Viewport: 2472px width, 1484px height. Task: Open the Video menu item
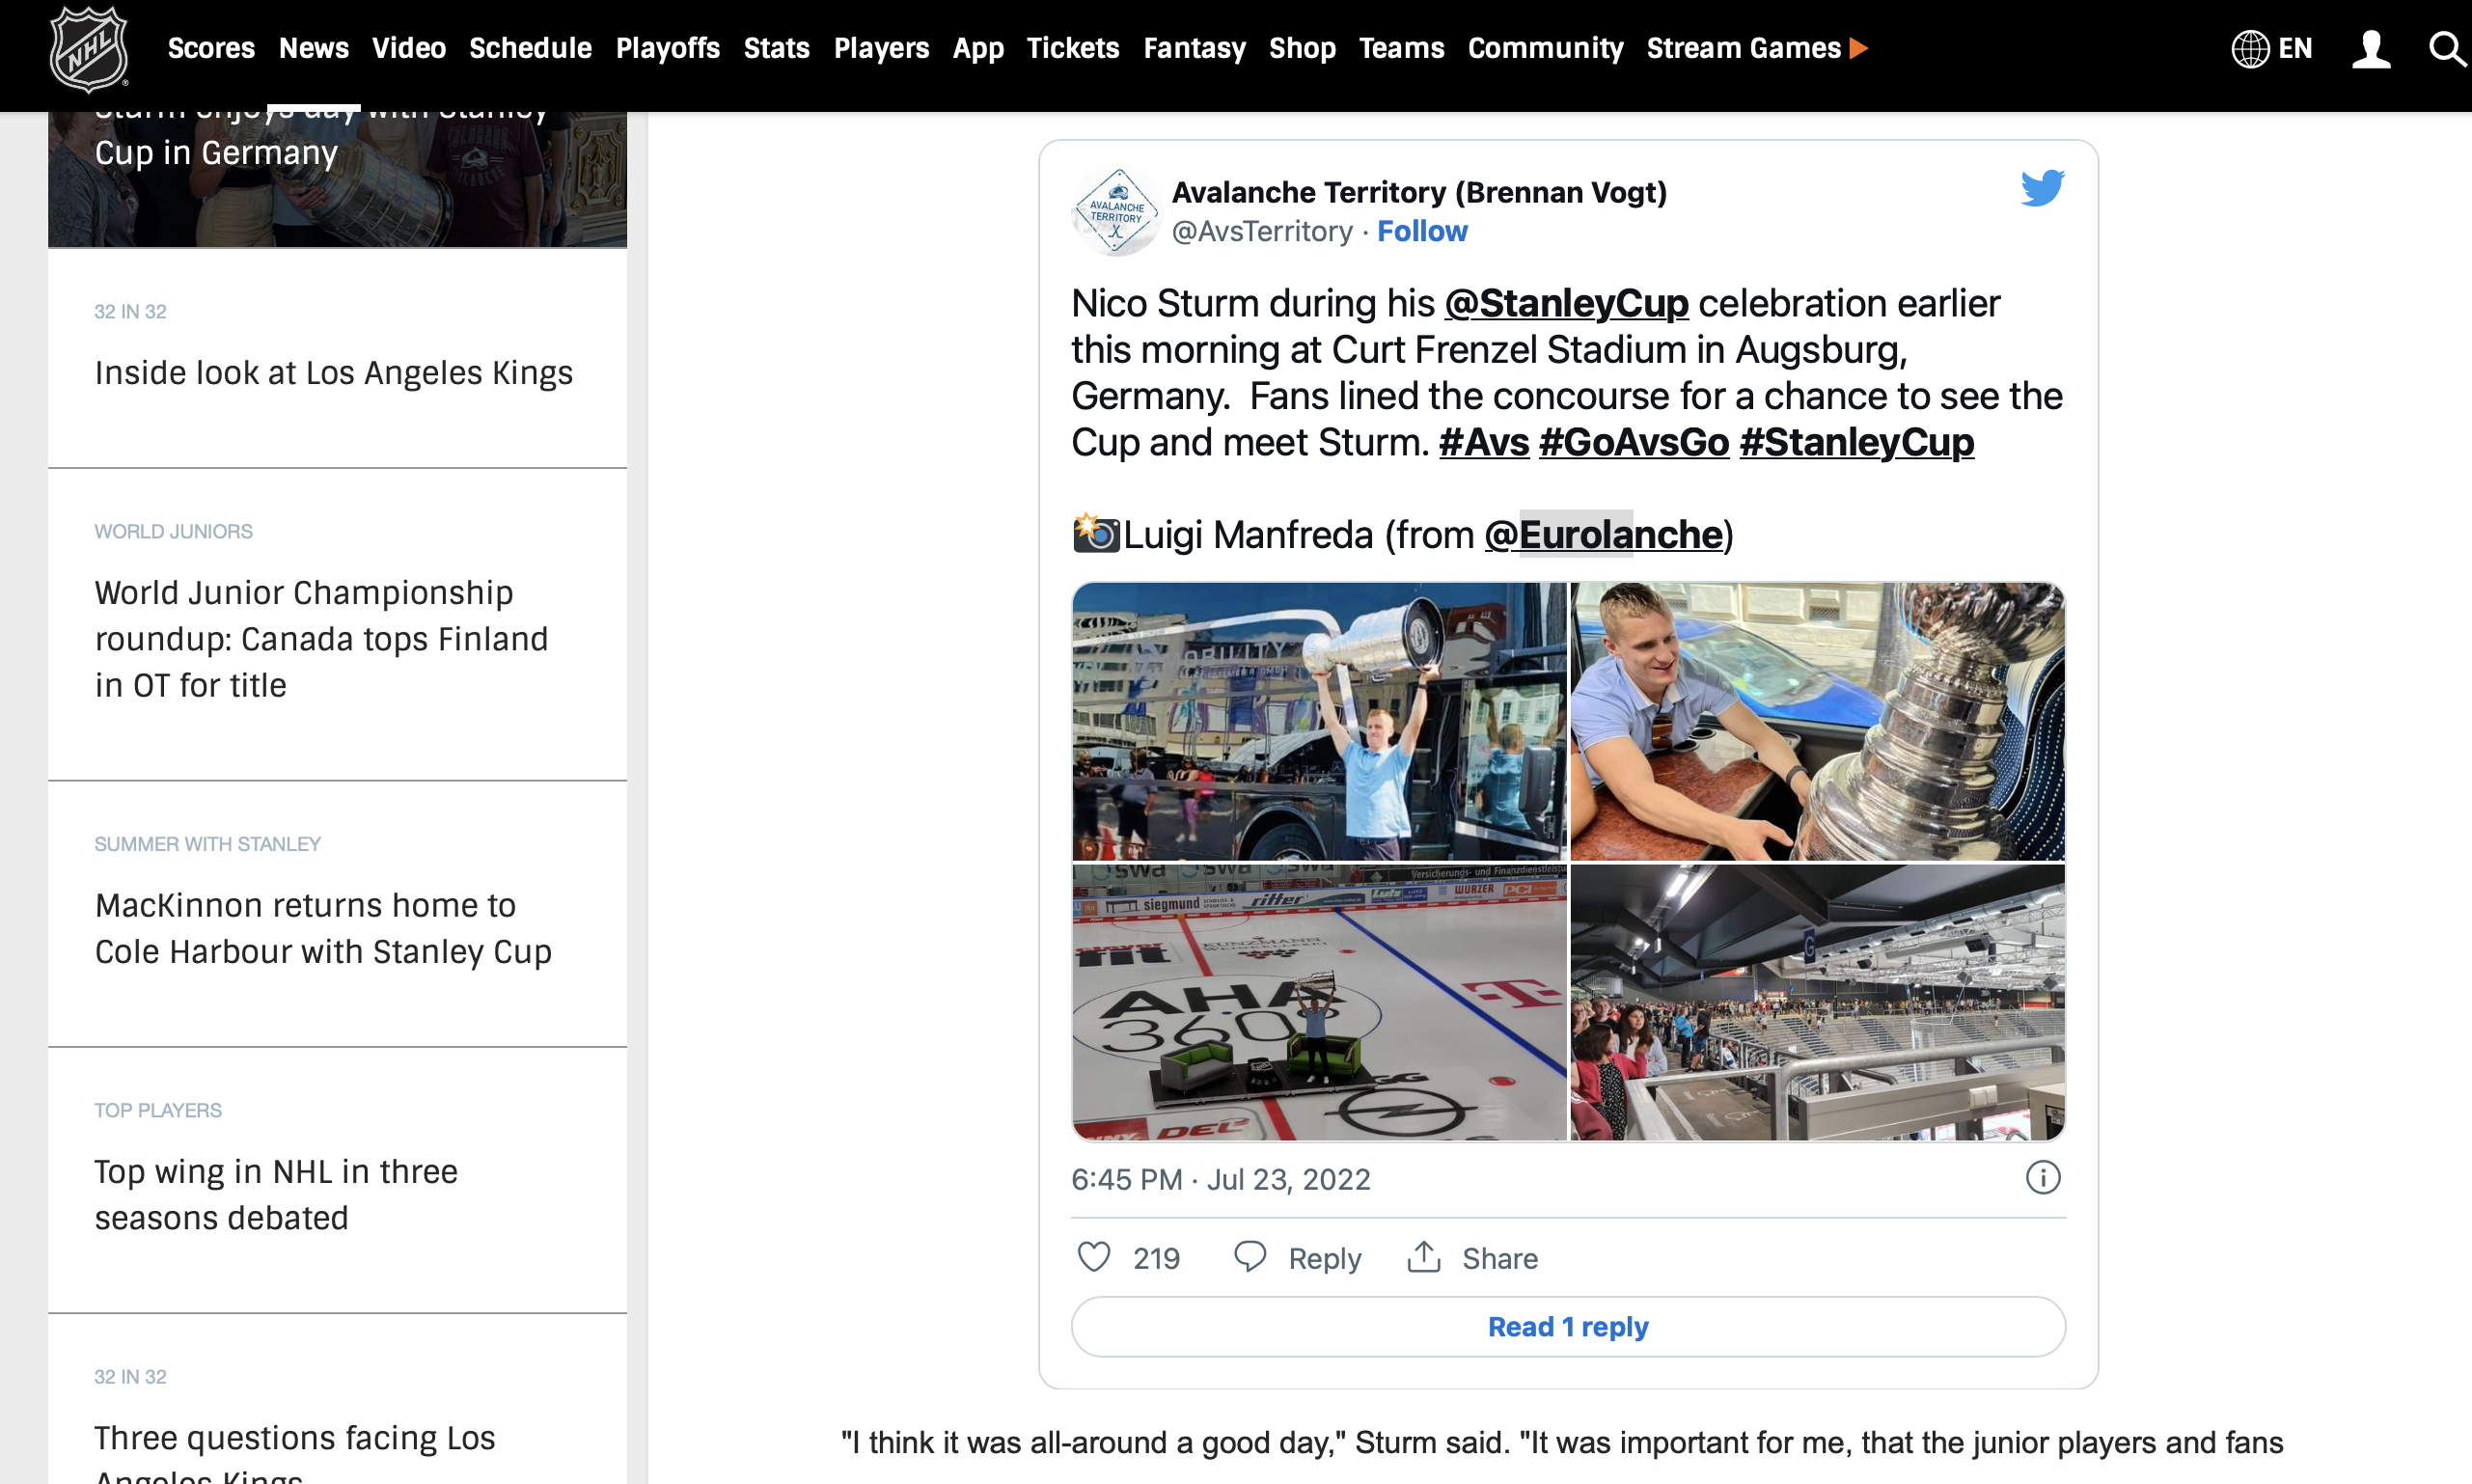pyautogui.click(x=408, y=48)
